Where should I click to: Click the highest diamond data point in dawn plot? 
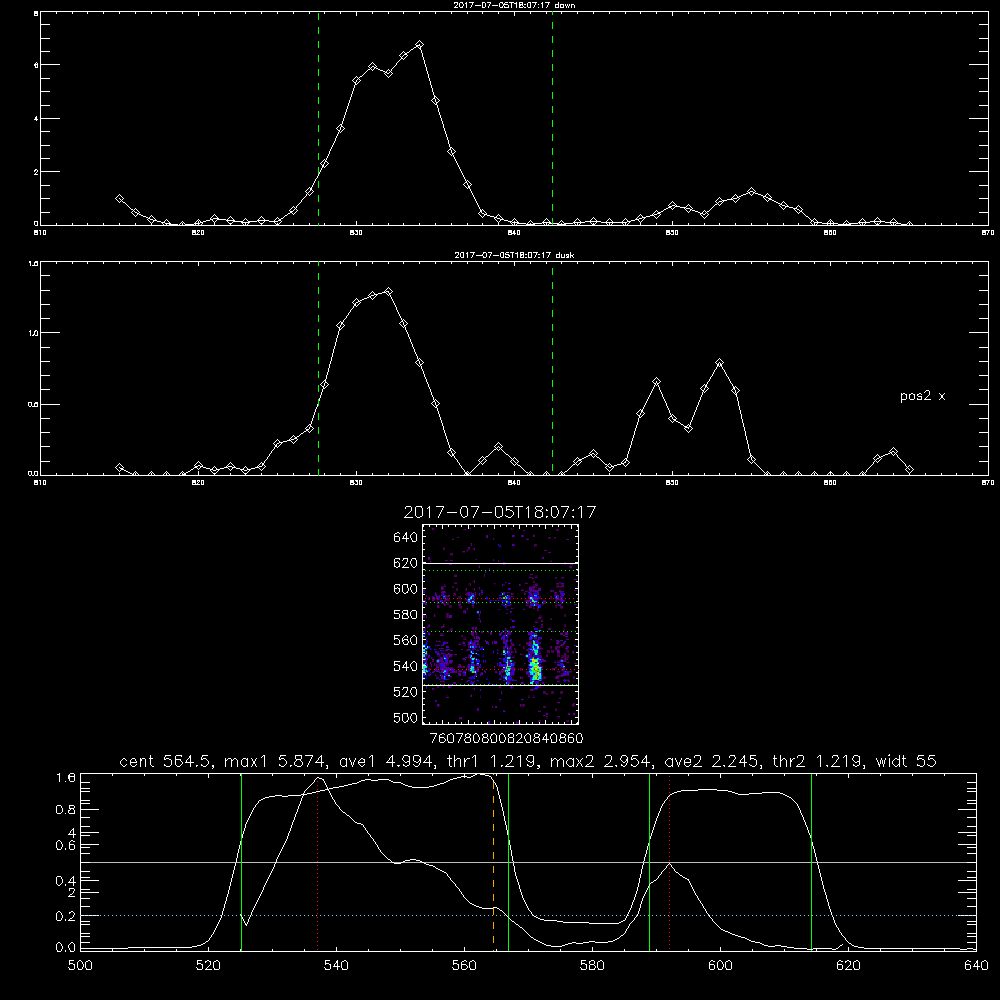(419, 45)
